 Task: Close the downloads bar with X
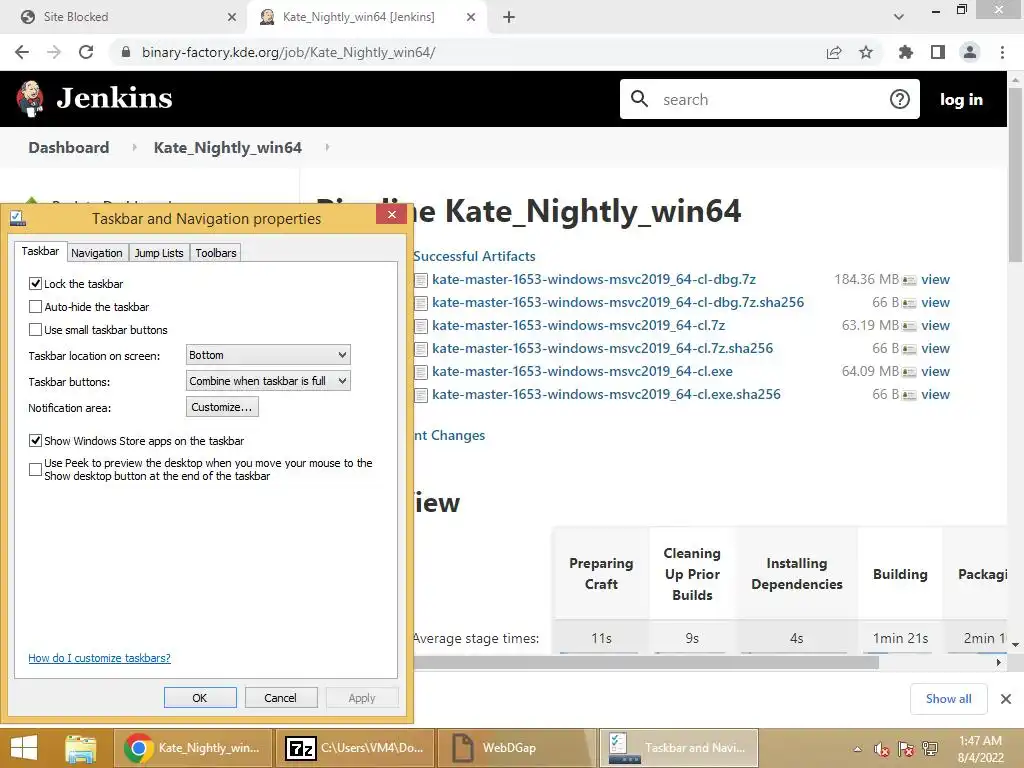1006,699
